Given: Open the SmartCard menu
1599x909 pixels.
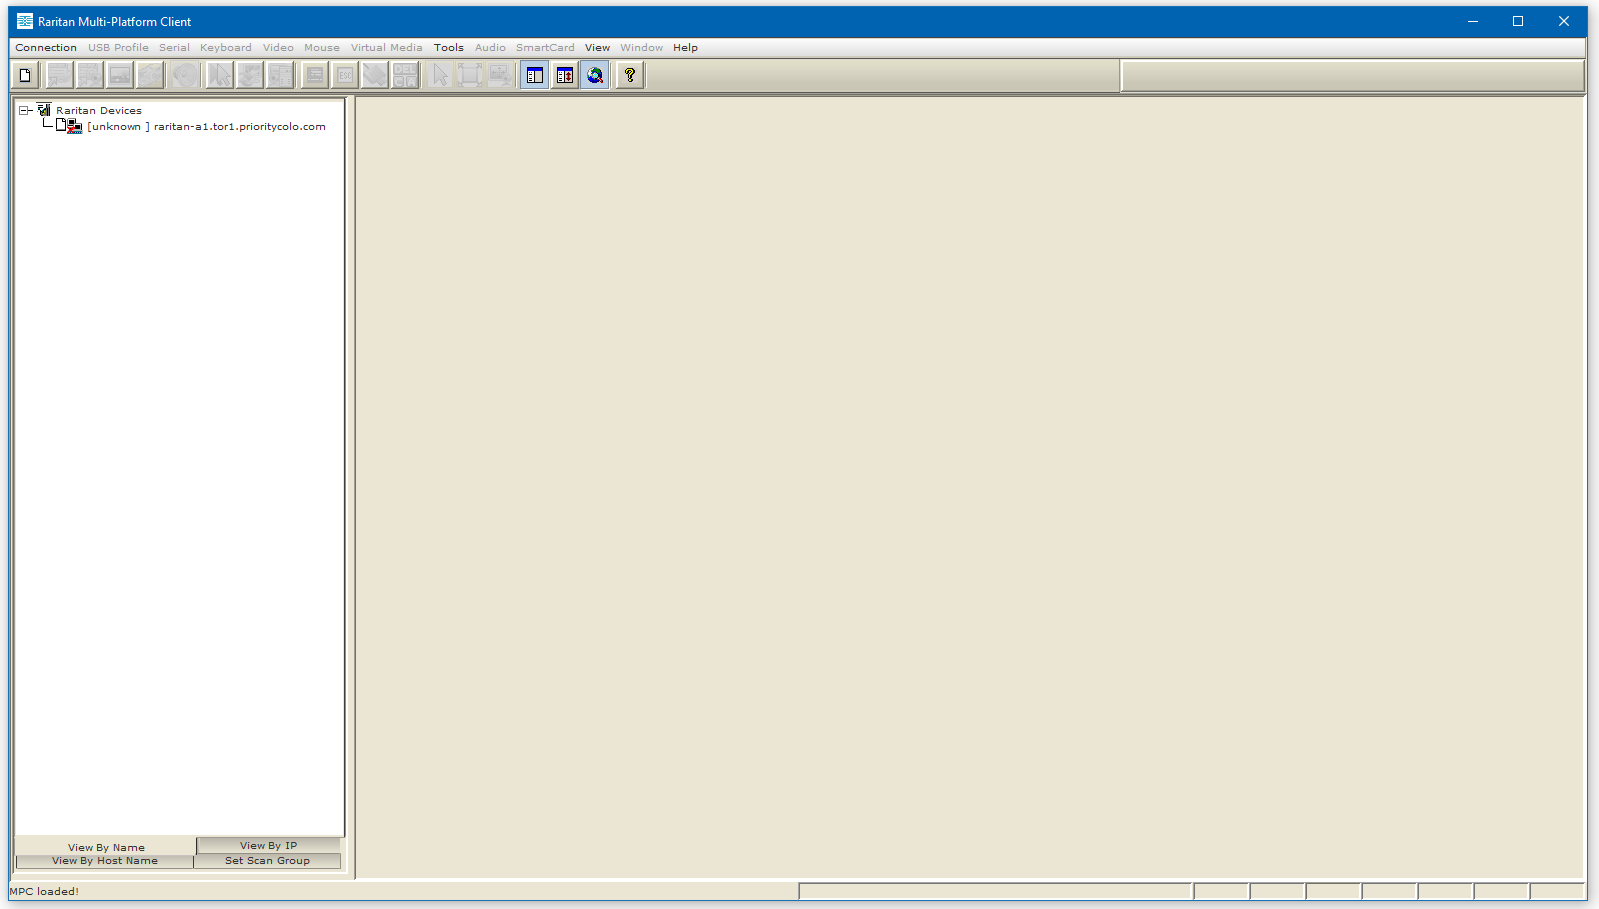Looking at the screenshot, I should [545, 48].
